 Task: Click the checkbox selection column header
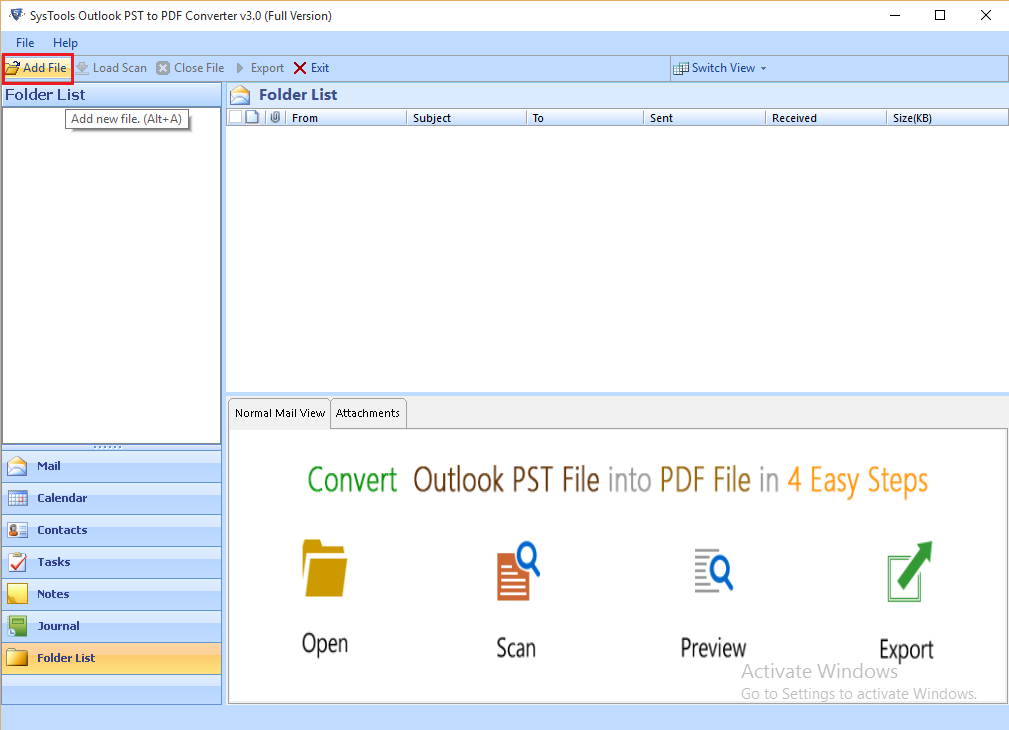(237, 117)
